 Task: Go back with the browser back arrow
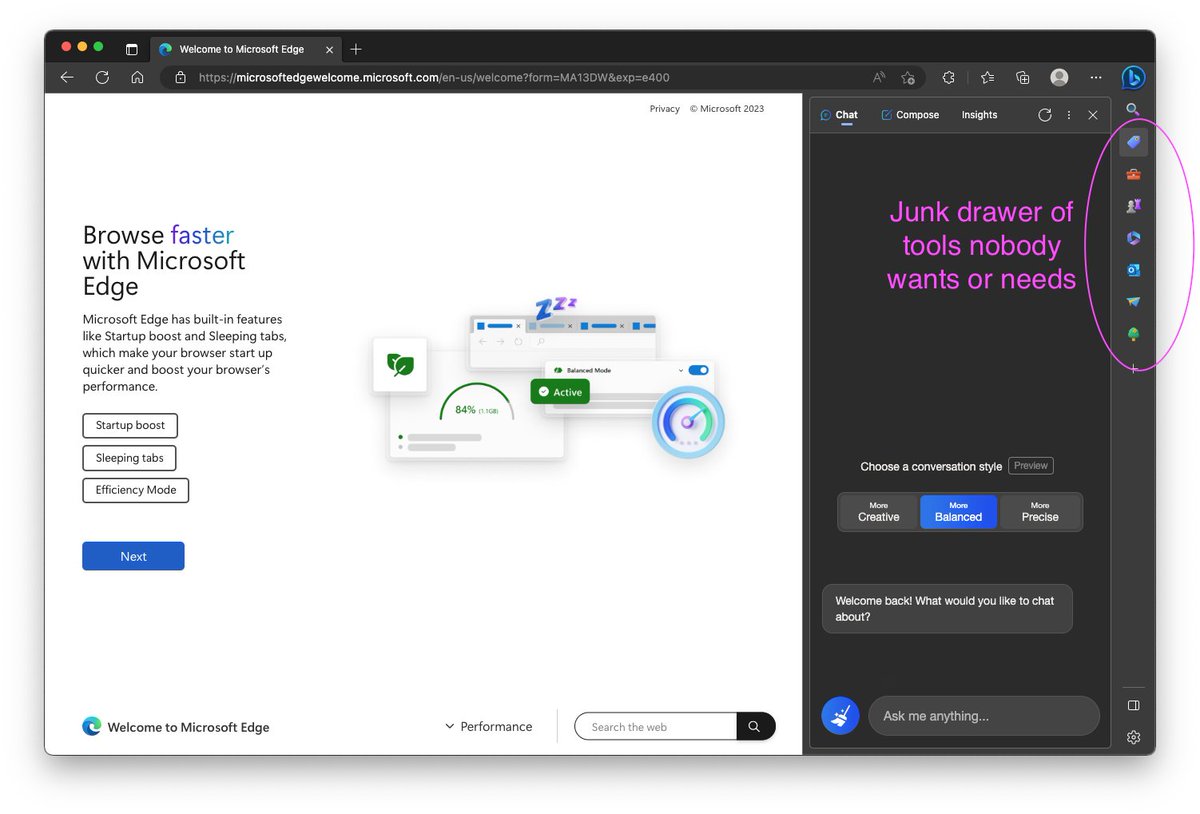point(67,77)
